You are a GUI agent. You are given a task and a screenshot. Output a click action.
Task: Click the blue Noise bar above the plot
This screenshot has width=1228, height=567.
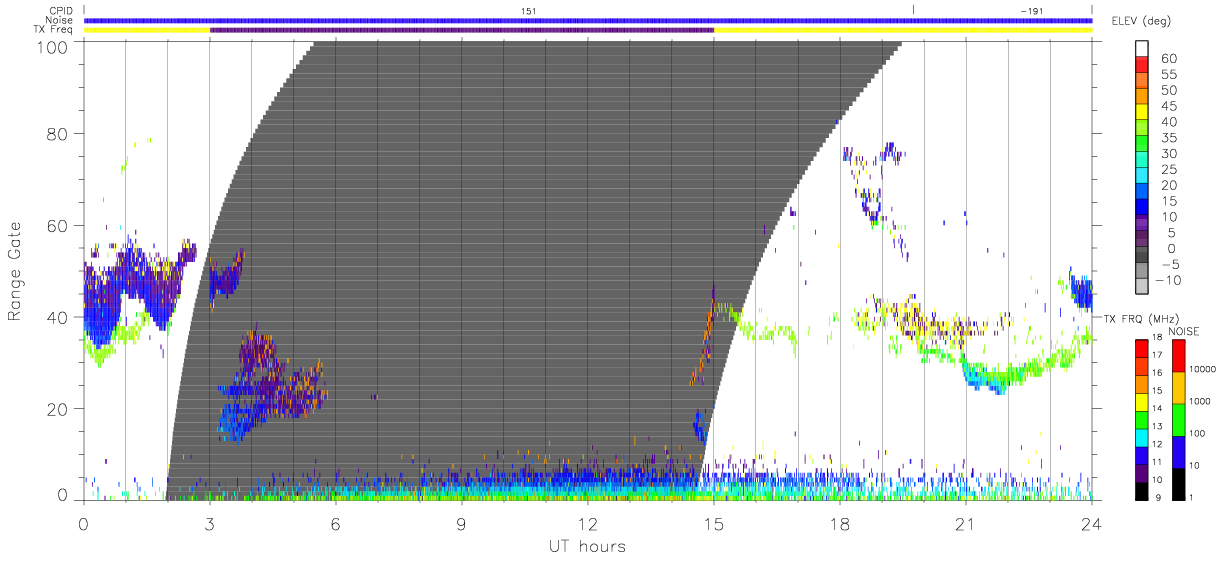tap(588, 20)
